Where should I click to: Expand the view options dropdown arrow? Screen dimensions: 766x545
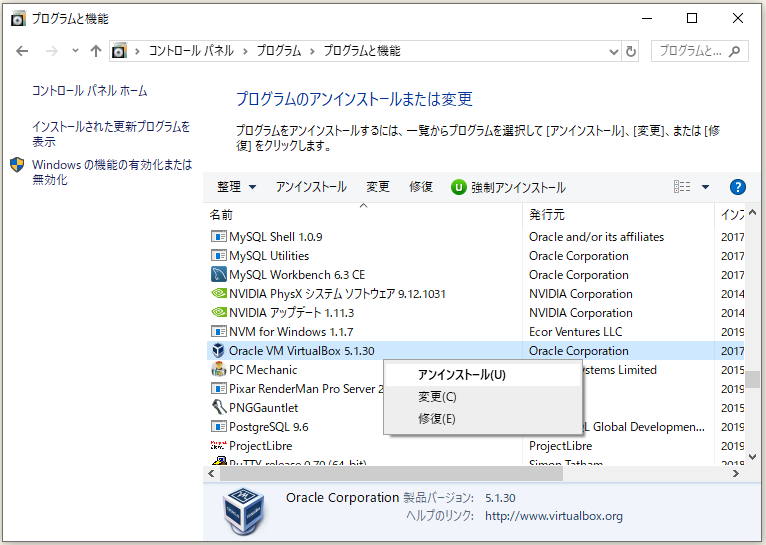[705, 187]
